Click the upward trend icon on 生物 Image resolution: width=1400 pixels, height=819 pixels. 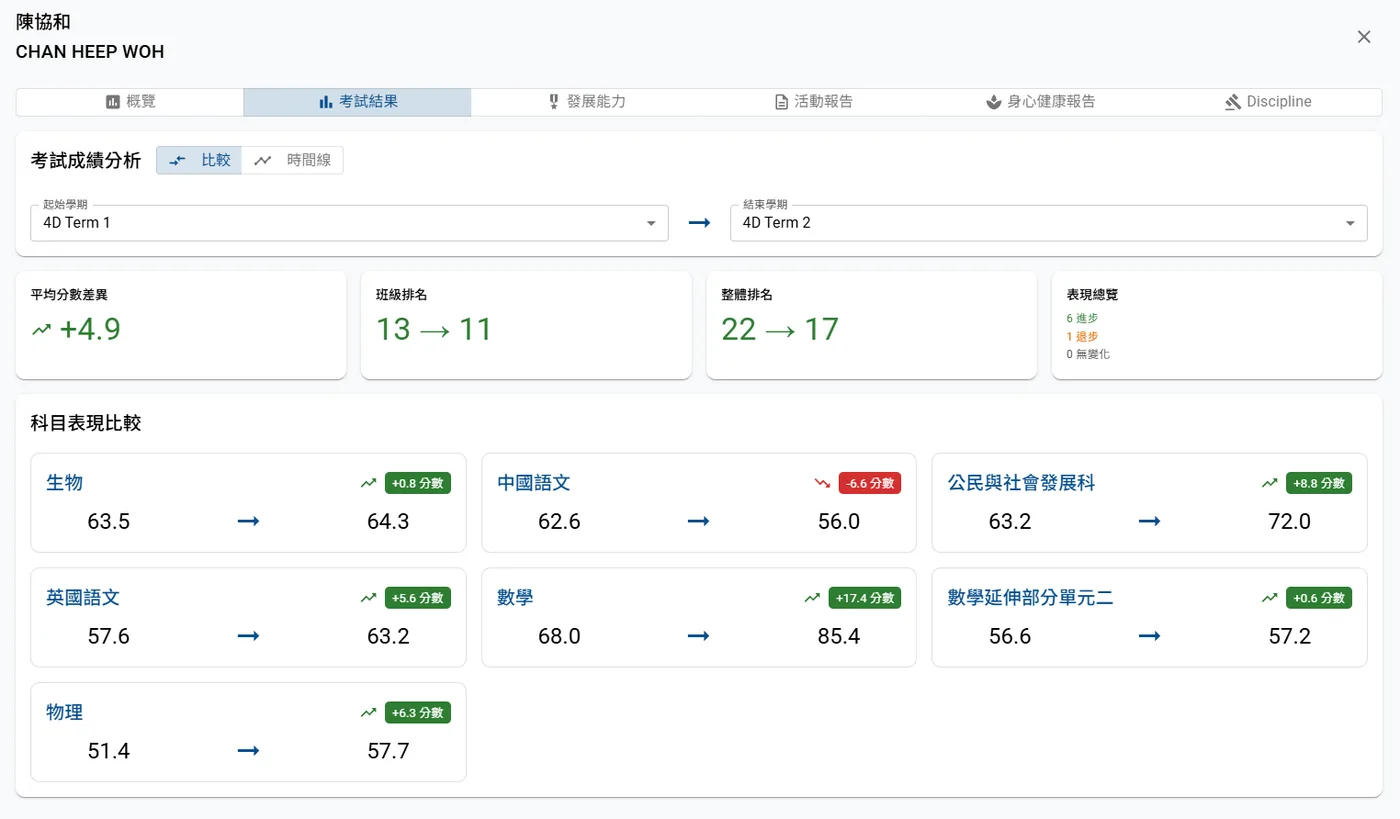[x=369, y=483]
